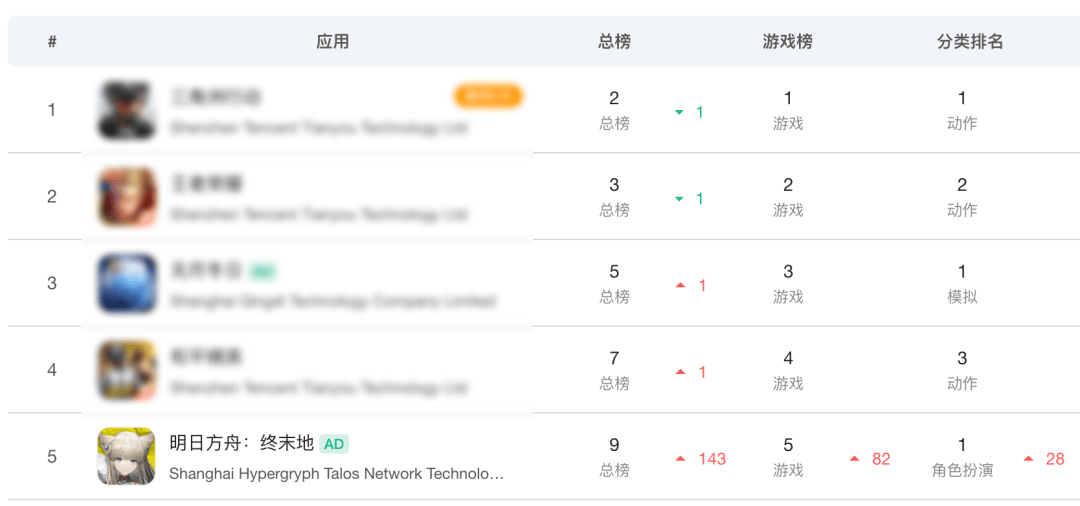The image size is (1080, 506).
Task: Click the 分类排名 column header
Action: pyautogui.click(x=970, y=41)
